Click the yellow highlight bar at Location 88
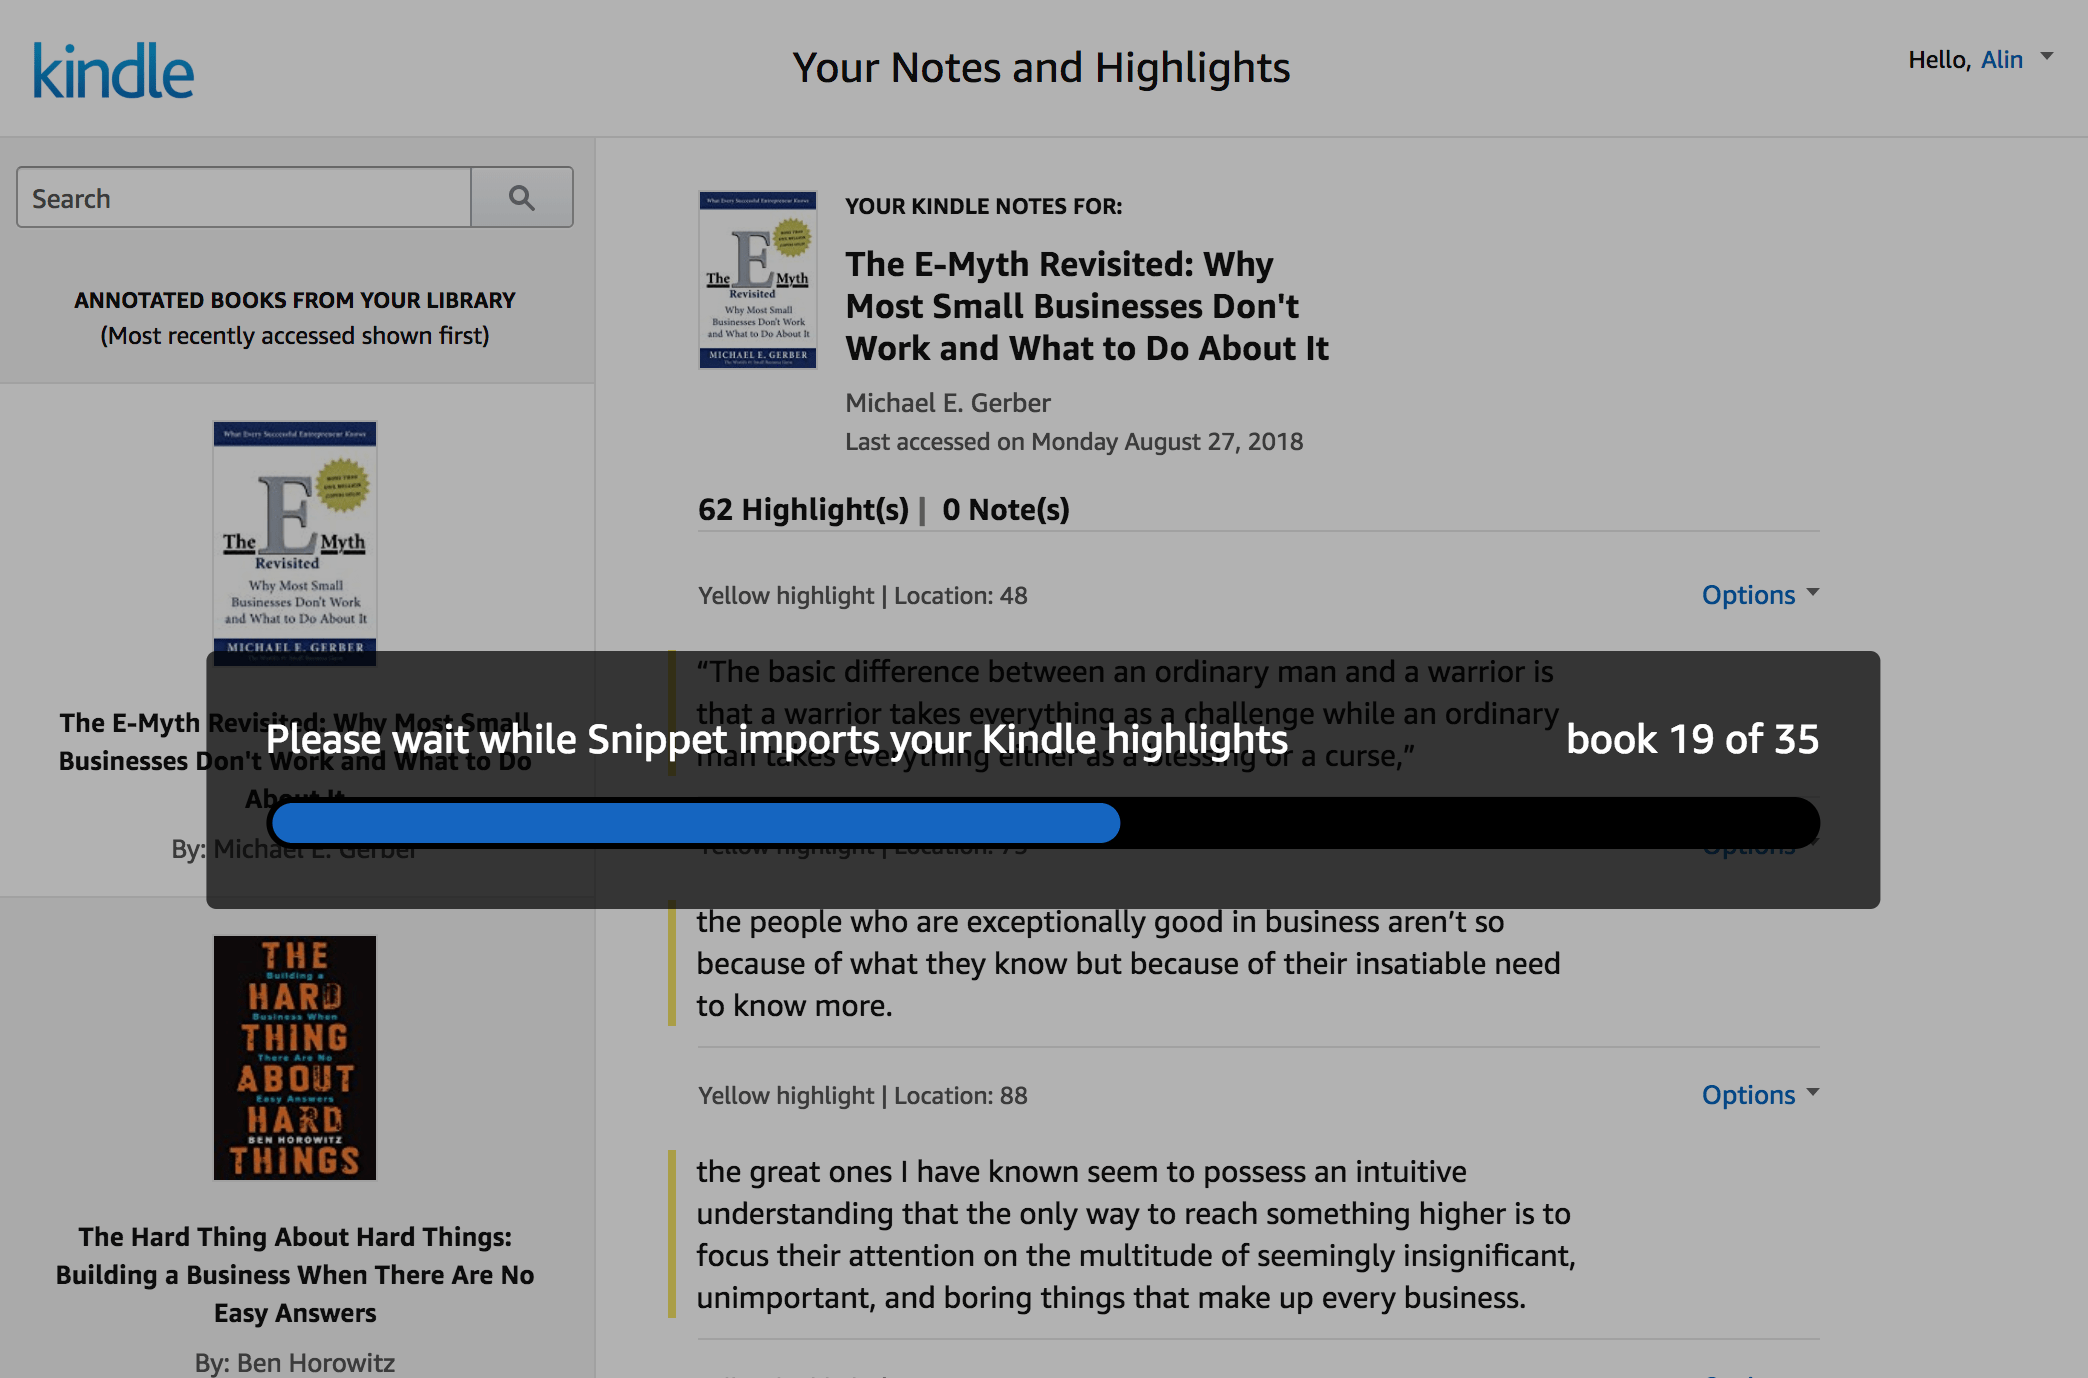2088x1378 pixels. point(671,1235)
